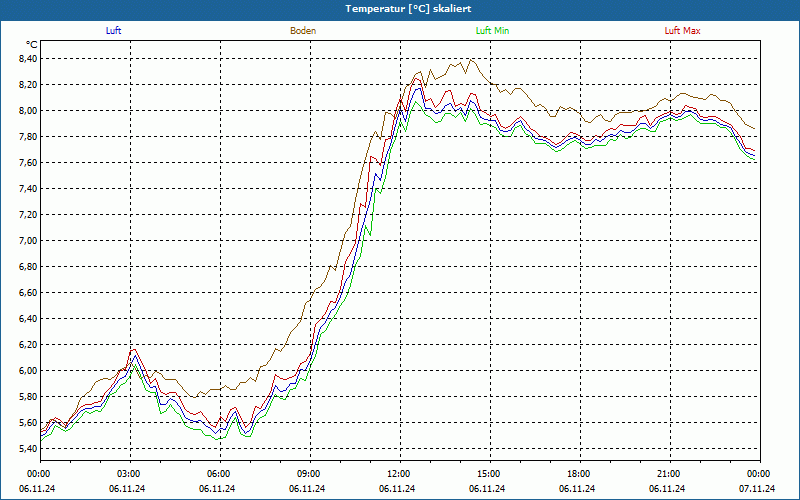Viewport: 800px width, 500px height.
Task: Click the red Luft Max legend label
Action: click(682, 31)
